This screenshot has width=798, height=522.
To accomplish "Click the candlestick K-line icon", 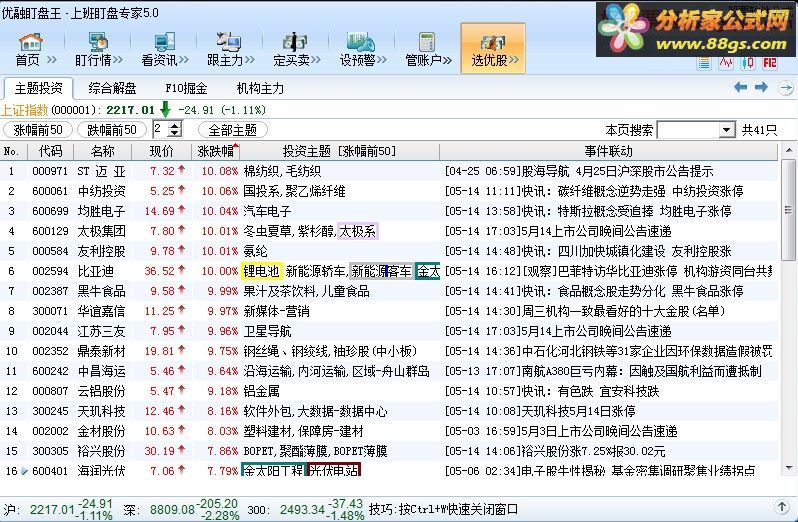I will [x=748, y=63].
